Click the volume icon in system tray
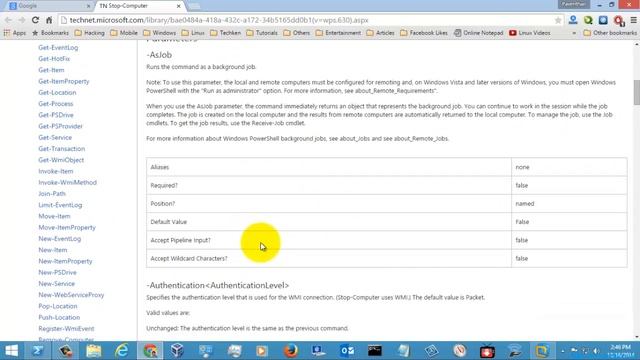The width and height of the screenshot is (640, 360). [596, 351]
